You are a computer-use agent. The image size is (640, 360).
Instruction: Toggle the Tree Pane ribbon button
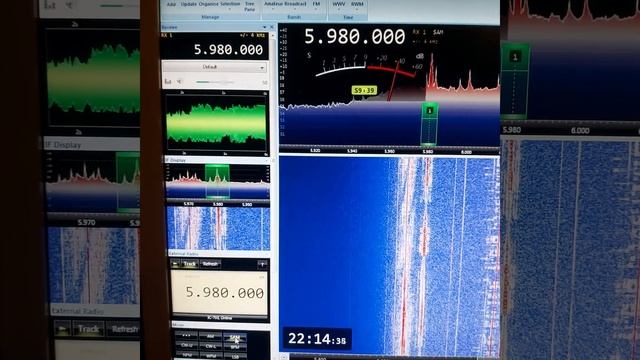pos(249,6)
